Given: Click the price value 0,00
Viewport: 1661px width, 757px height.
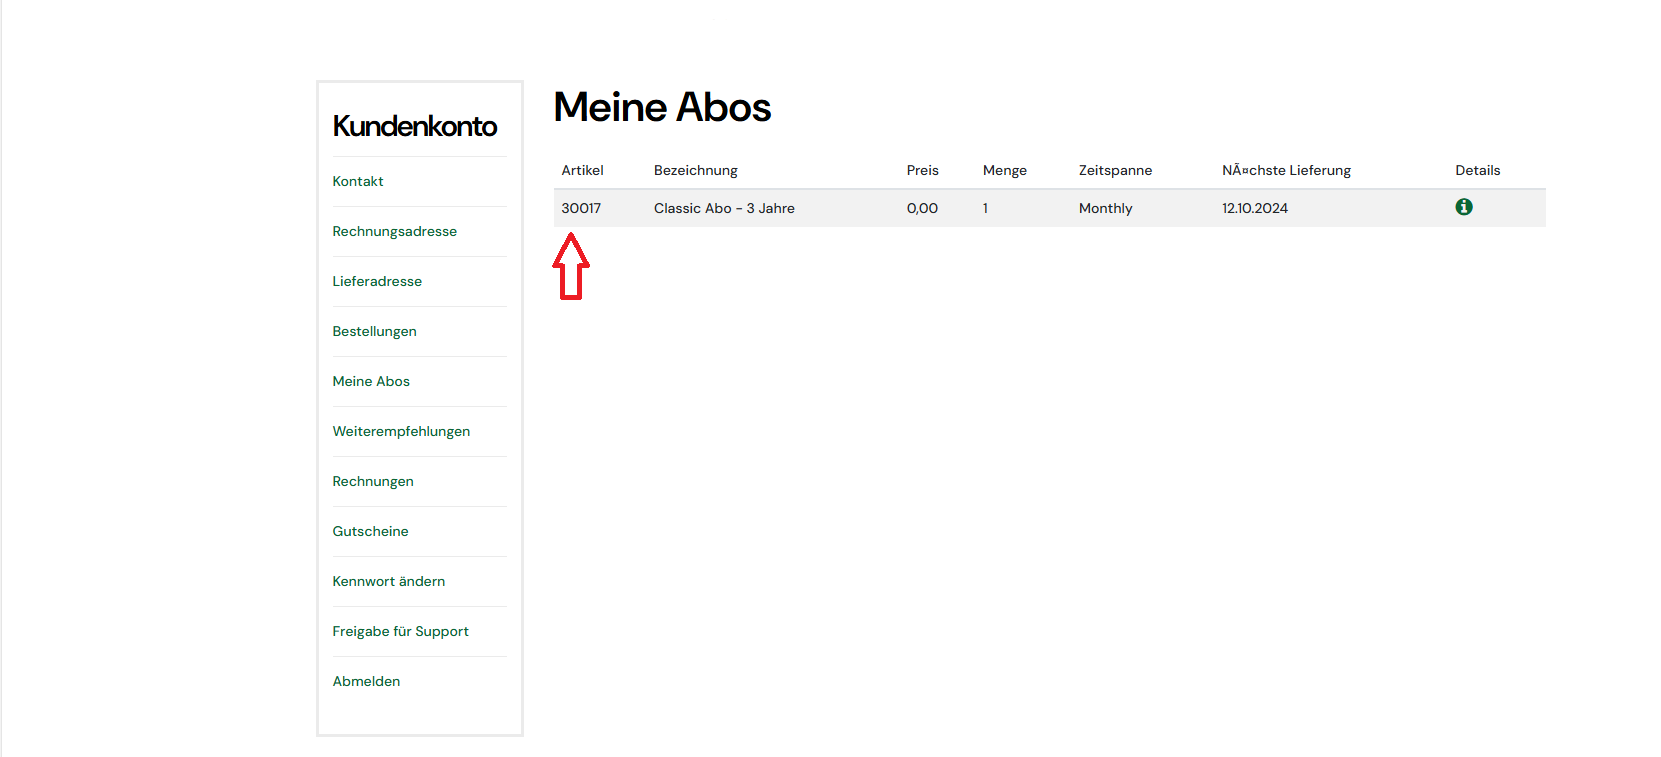Looking at the screenshot, I should coord(922,208).
